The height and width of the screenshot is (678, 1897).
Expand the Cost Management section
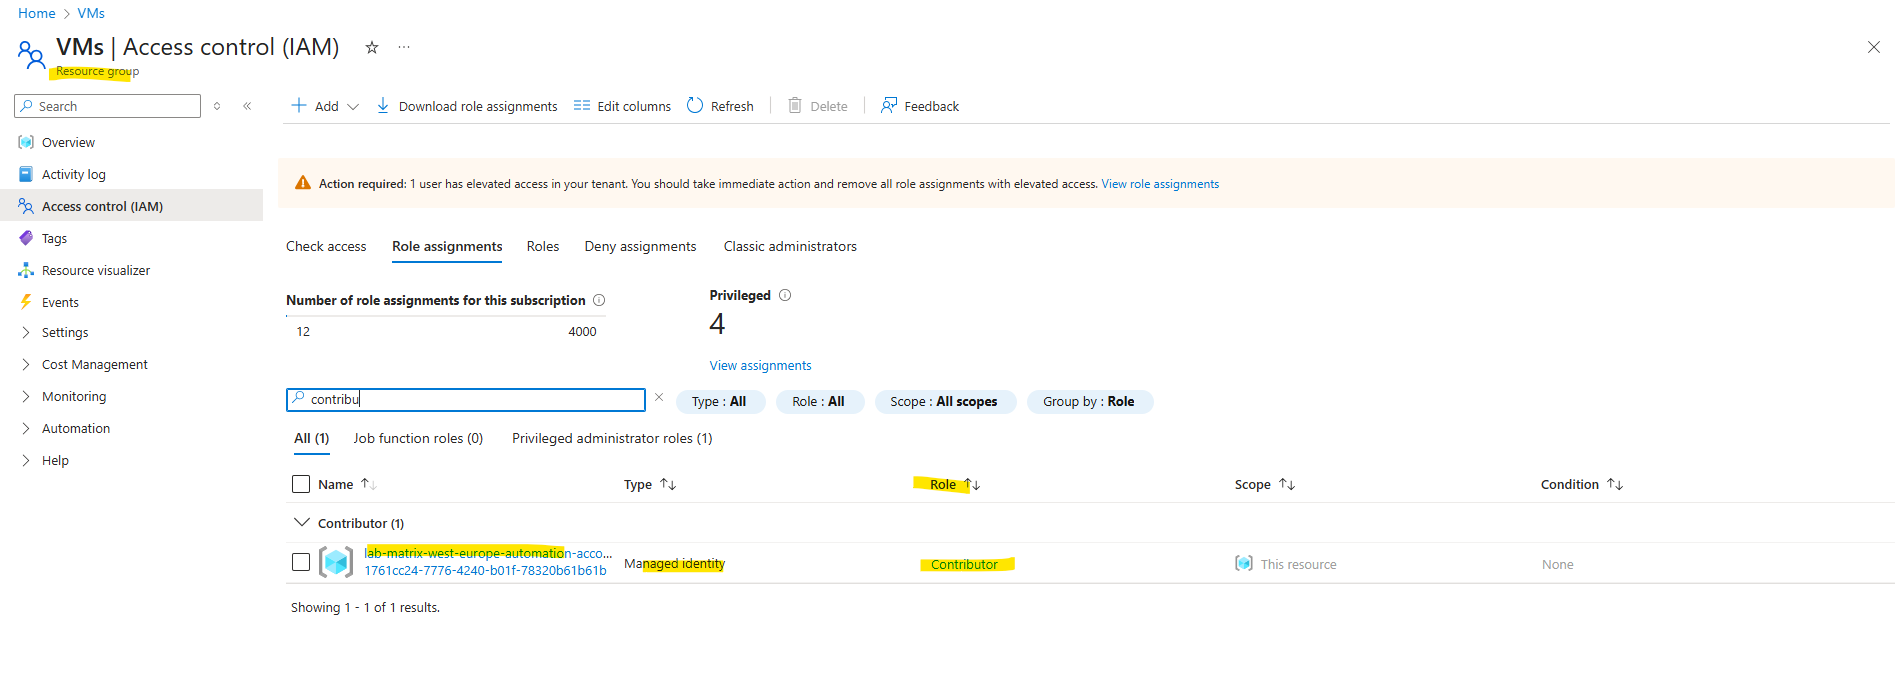pos(94,365)
